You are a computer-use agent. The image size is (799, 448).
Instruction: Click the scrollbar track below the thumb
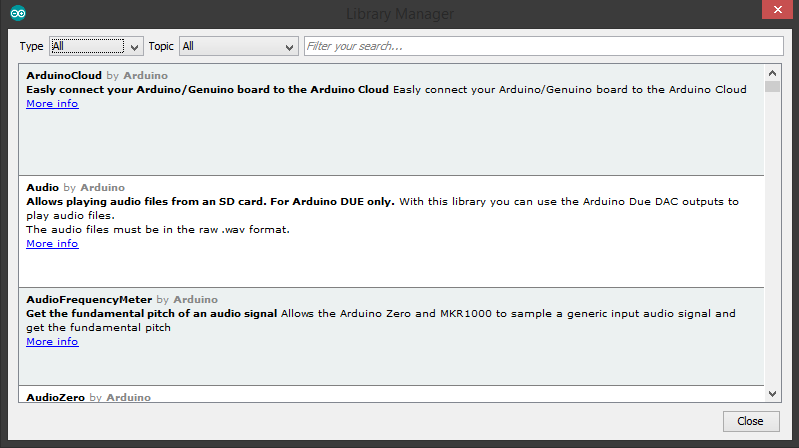773,240
